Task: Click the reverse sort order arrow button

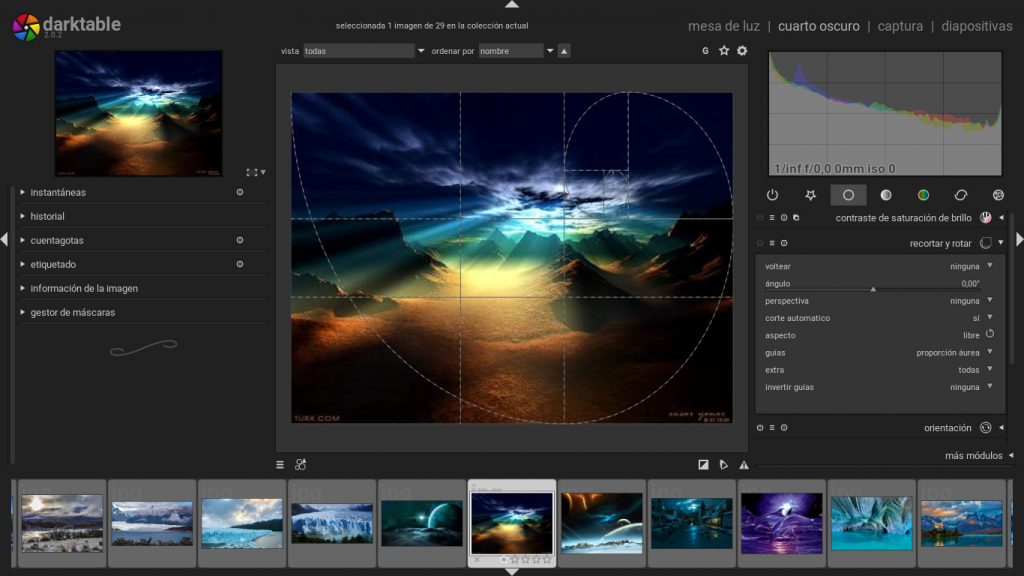Action: [564, 50]
